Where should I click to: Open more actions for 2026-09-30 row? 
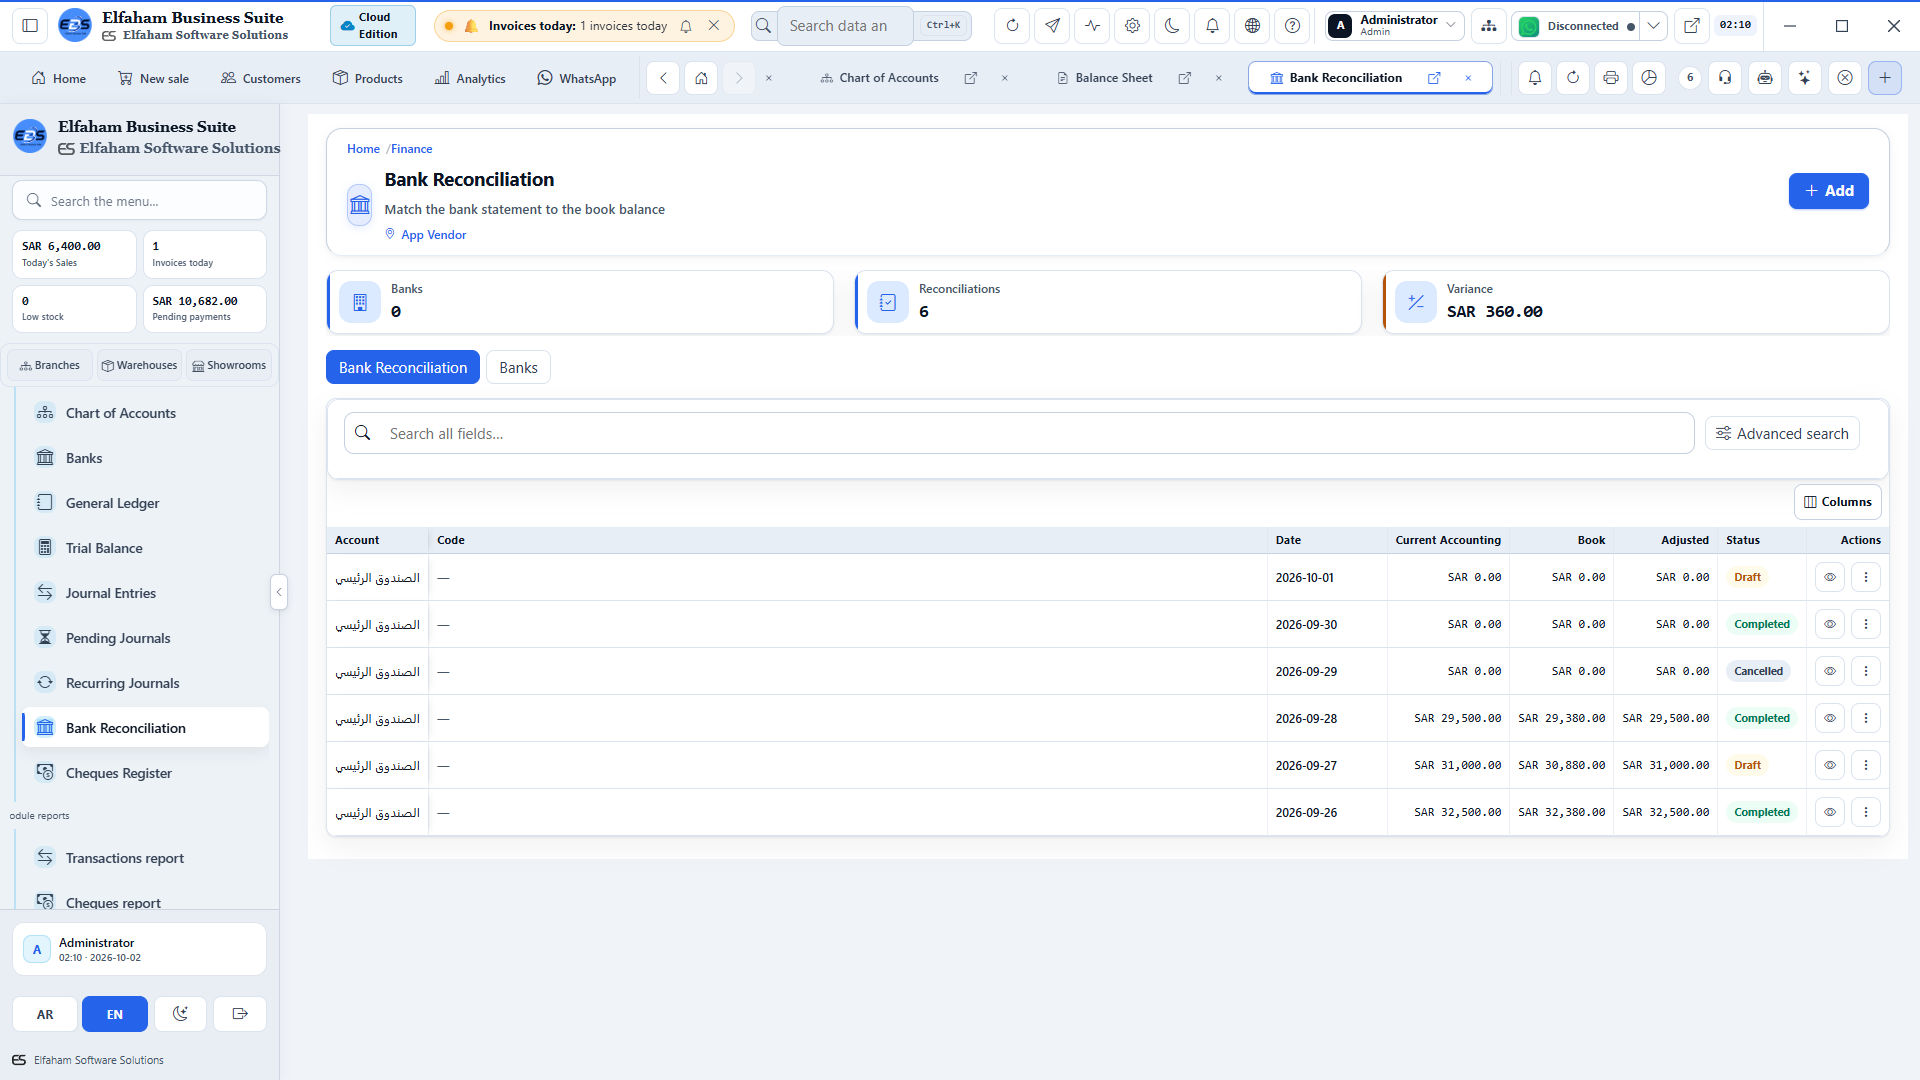click(1865, 624)
